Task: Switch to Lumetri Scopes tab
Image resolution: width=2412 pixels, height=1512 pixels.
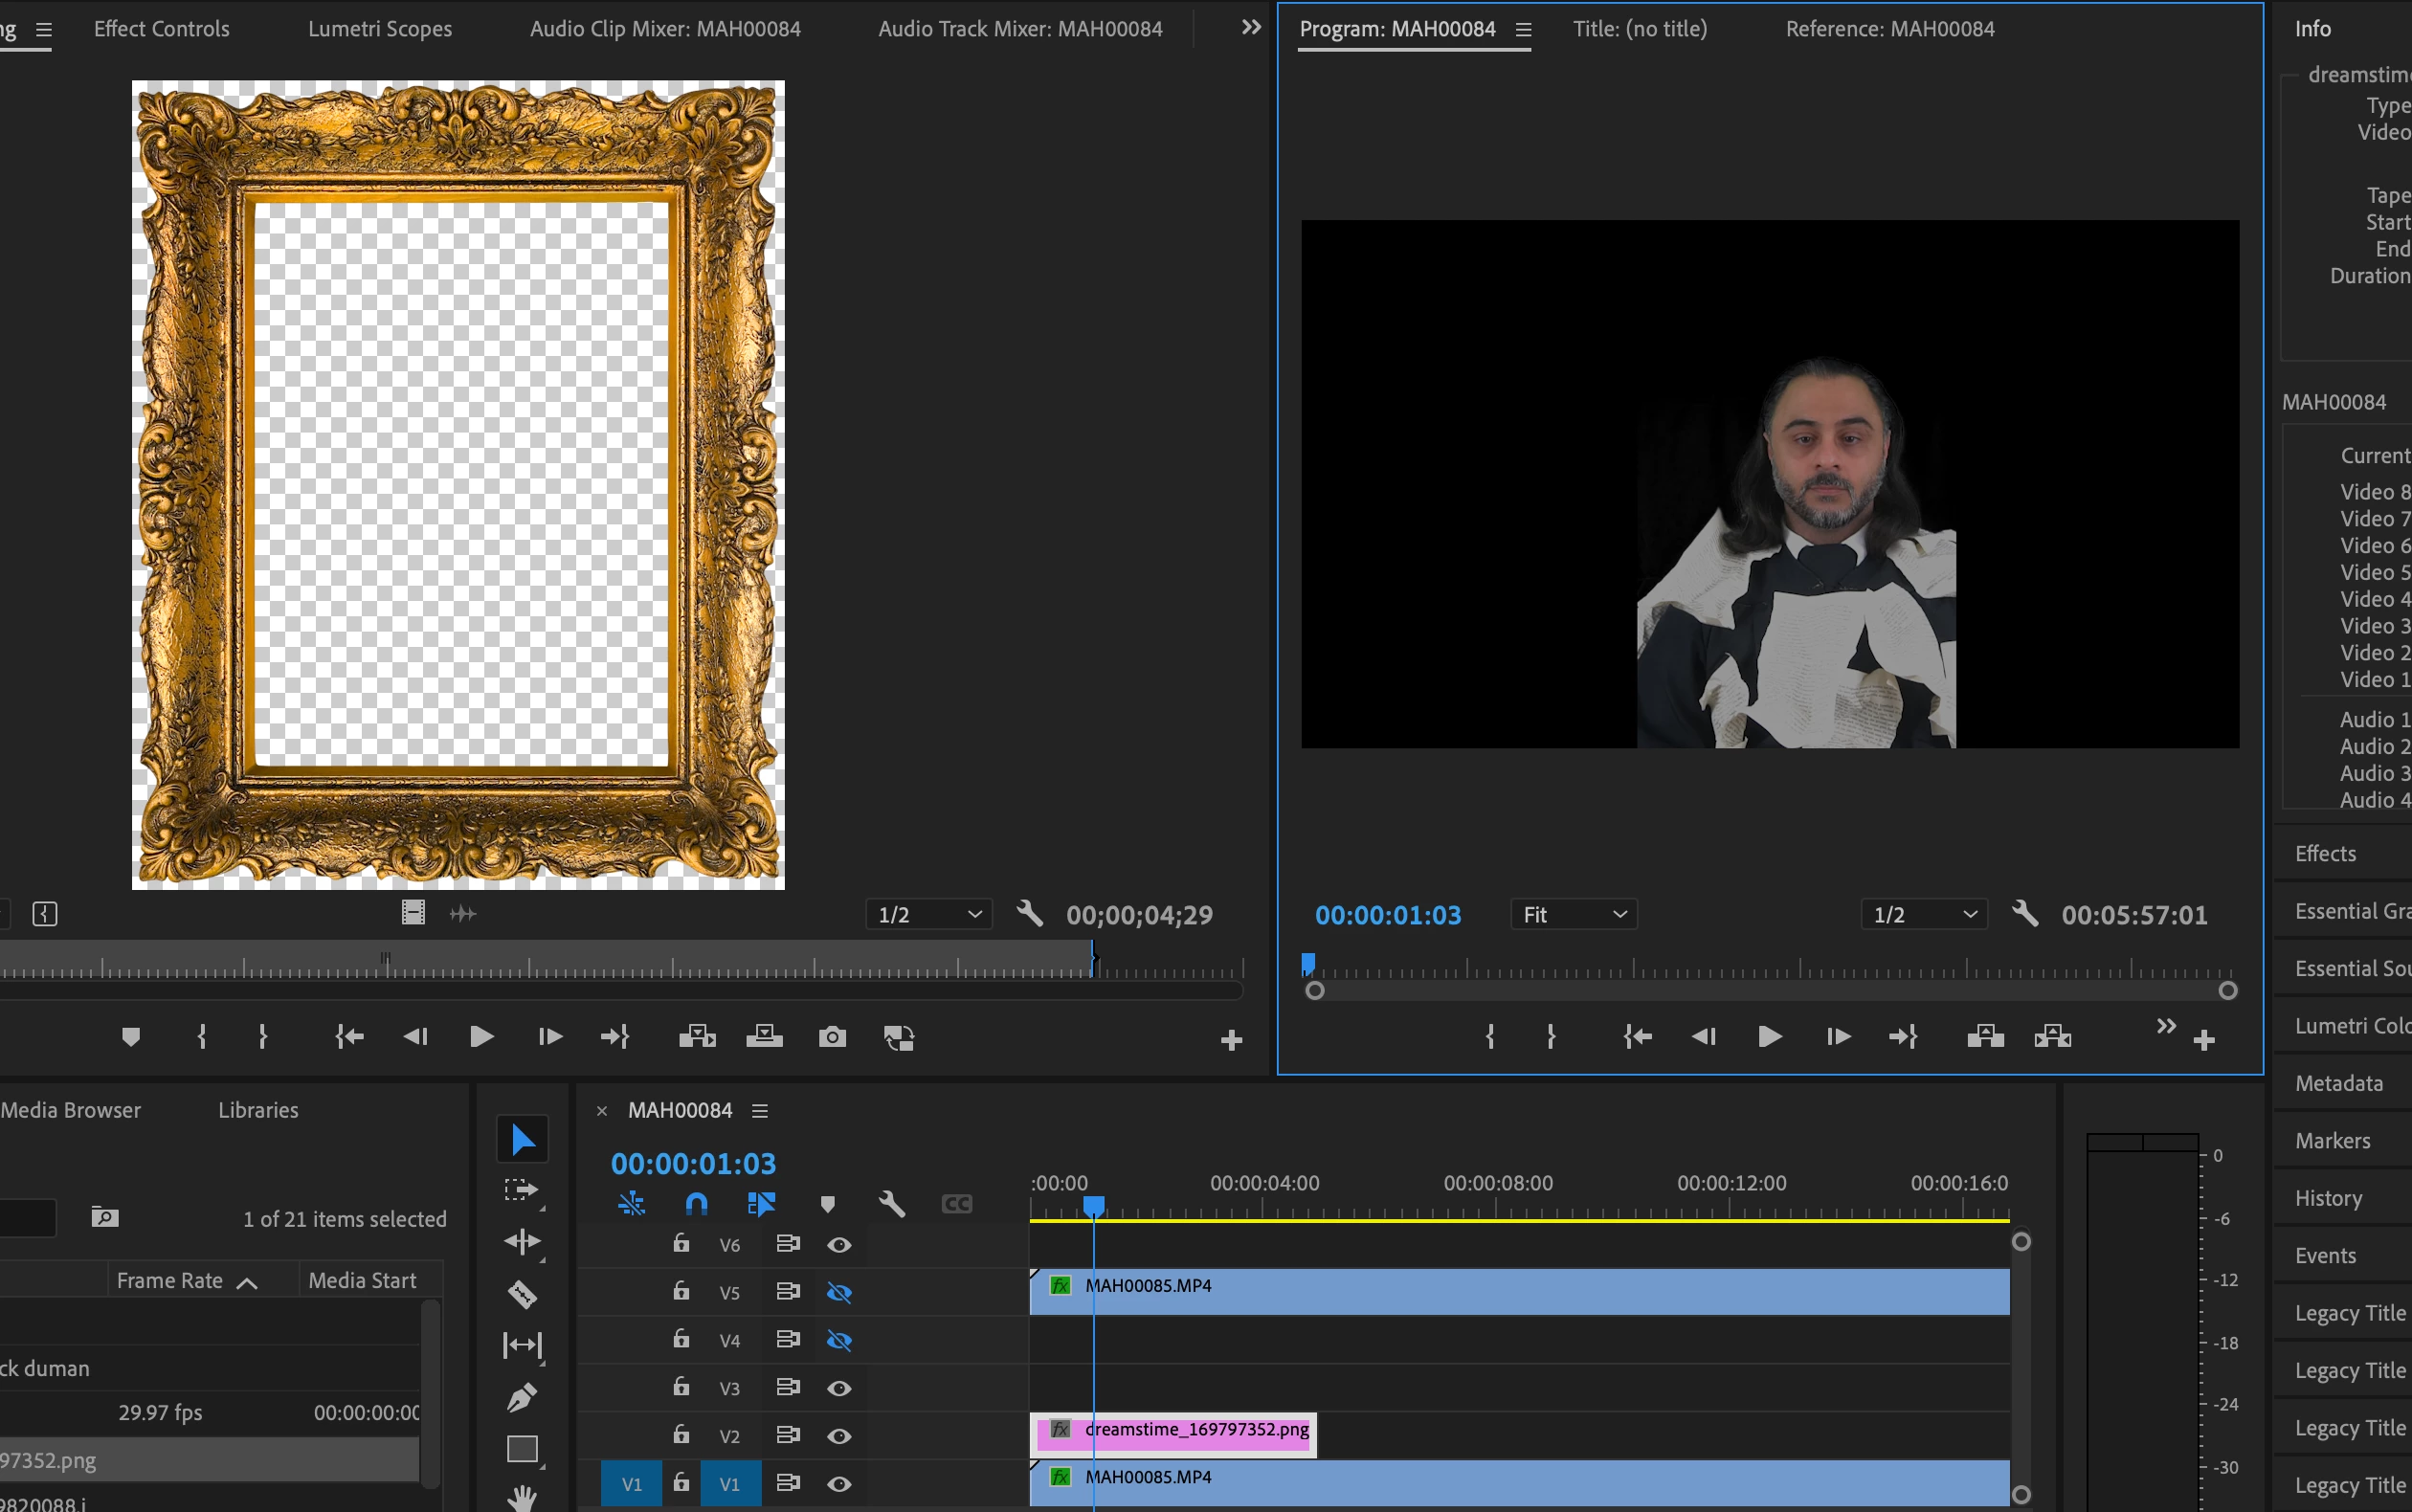Action: click(x=379, y=29)
